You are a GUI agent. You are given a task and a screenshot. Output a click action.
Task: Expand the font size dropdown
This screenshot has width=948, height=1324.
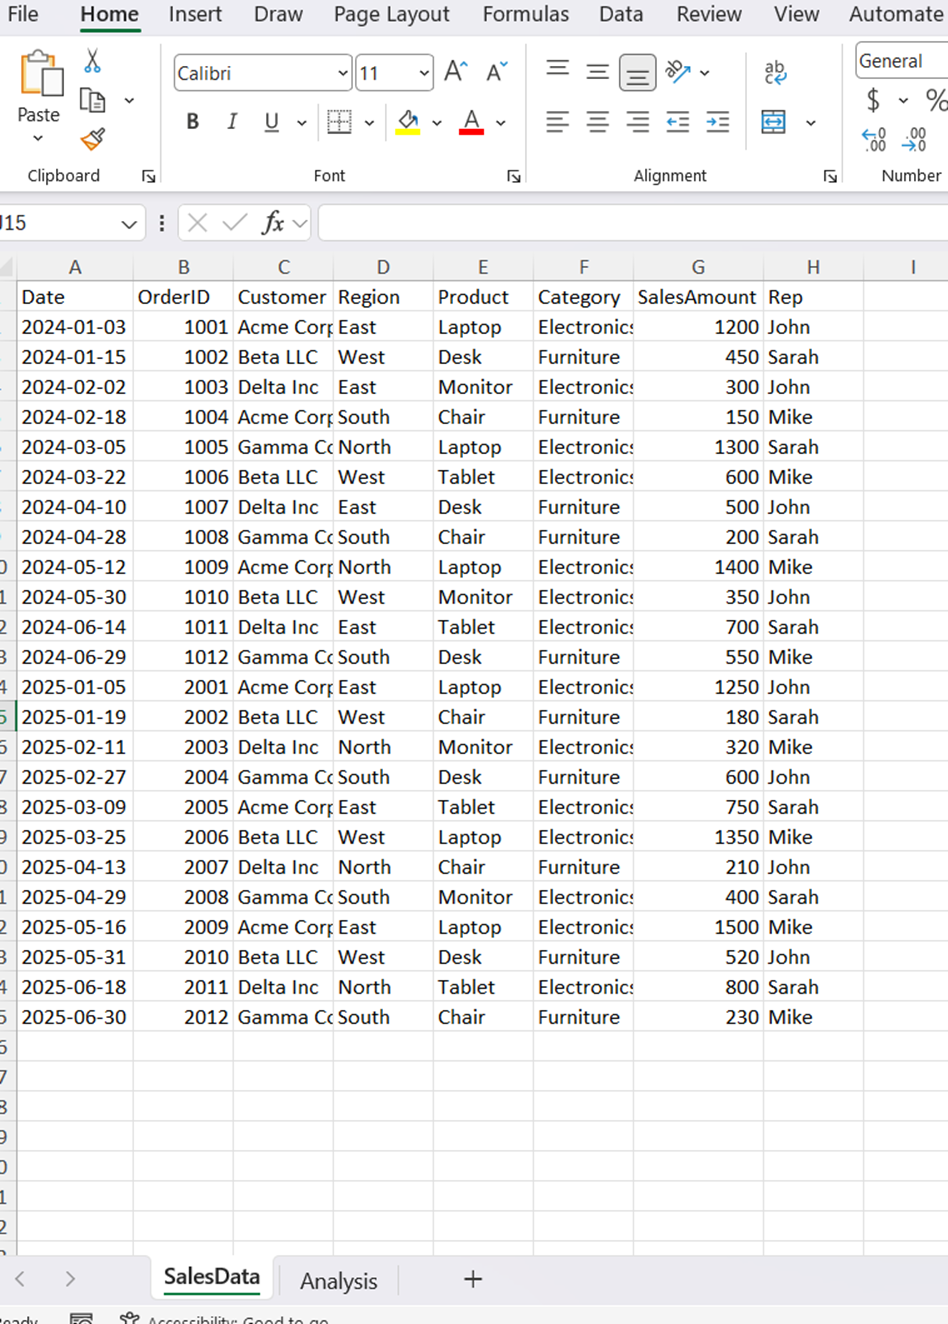point(424,73)
